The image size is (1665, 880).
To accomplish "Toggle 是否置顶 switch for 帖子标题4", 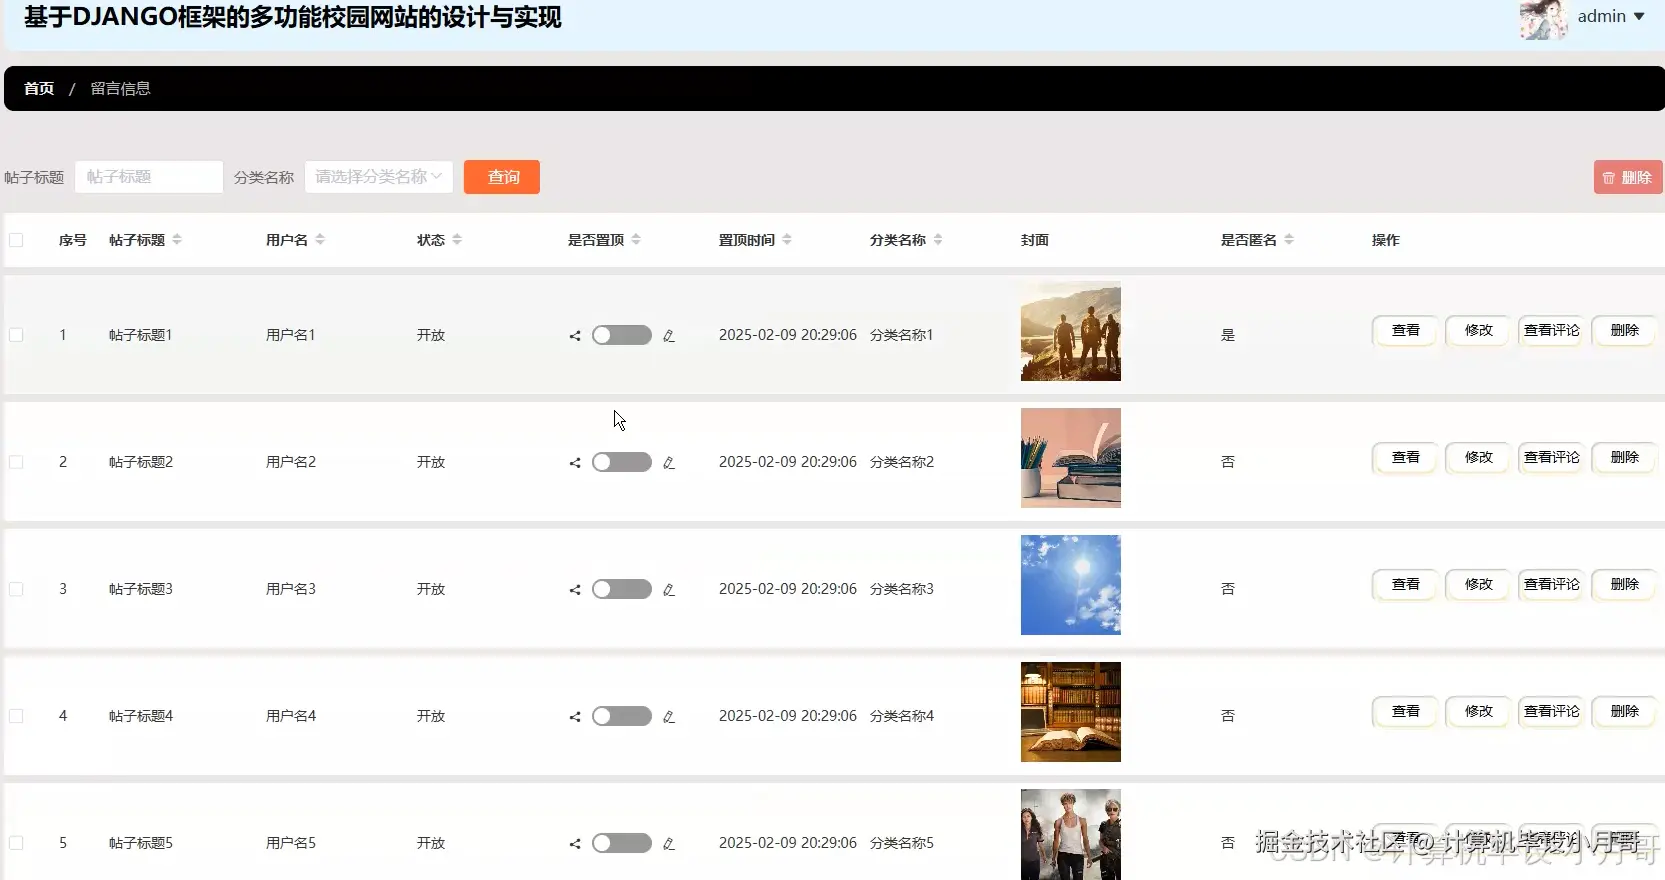I will (x=621, y=716).
